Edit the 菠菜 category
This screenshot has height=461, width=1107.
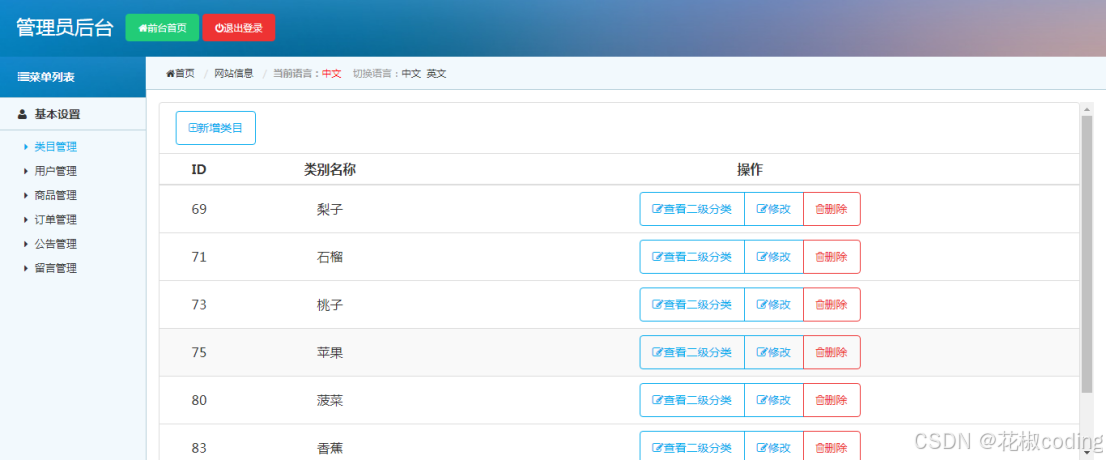pos(774,400)
